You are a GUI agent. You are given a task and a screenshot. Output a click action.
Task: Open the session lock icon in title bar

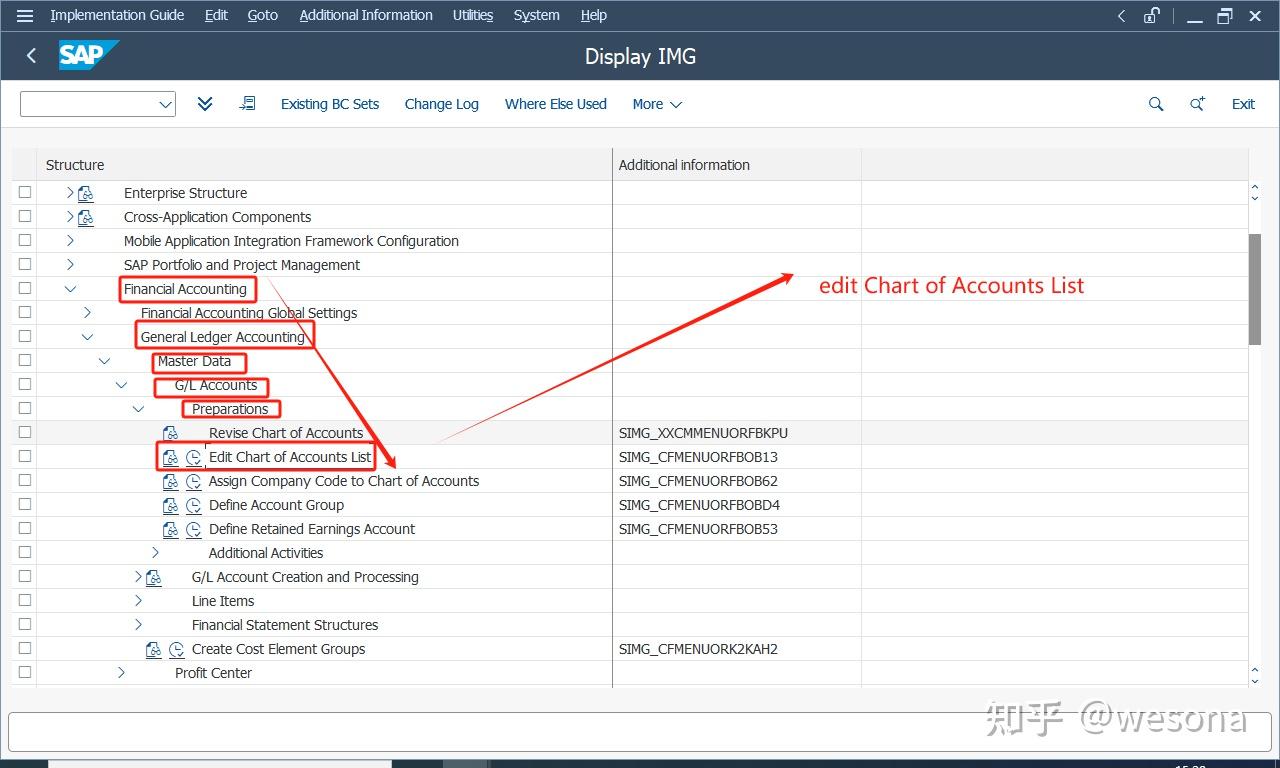coord(1151,15)
